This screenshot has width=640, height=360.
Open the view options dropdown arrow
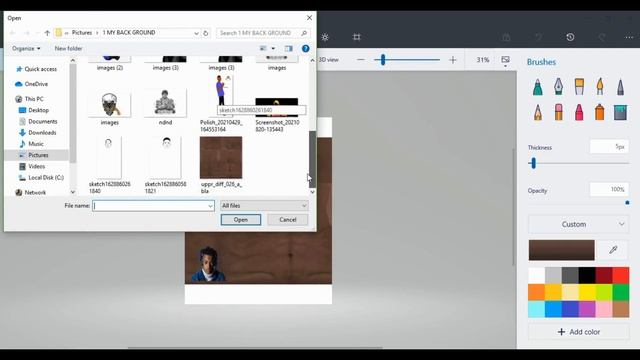(273, 49)
